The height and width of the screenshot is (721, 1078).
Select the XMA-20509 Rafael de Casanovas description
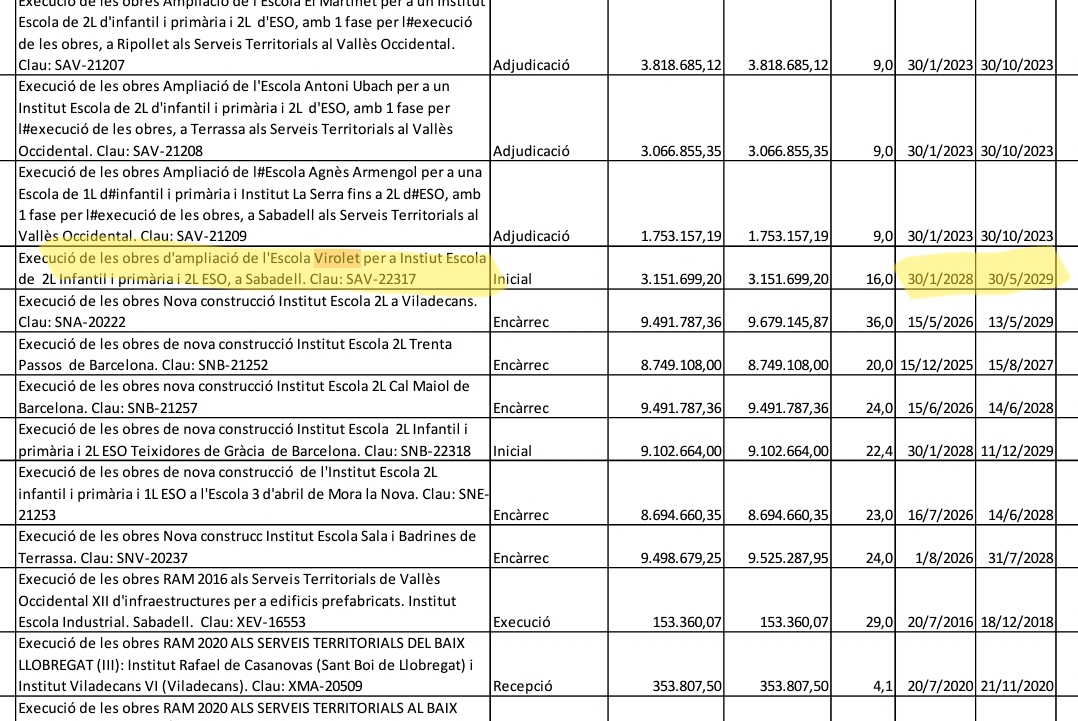(253, 664)
